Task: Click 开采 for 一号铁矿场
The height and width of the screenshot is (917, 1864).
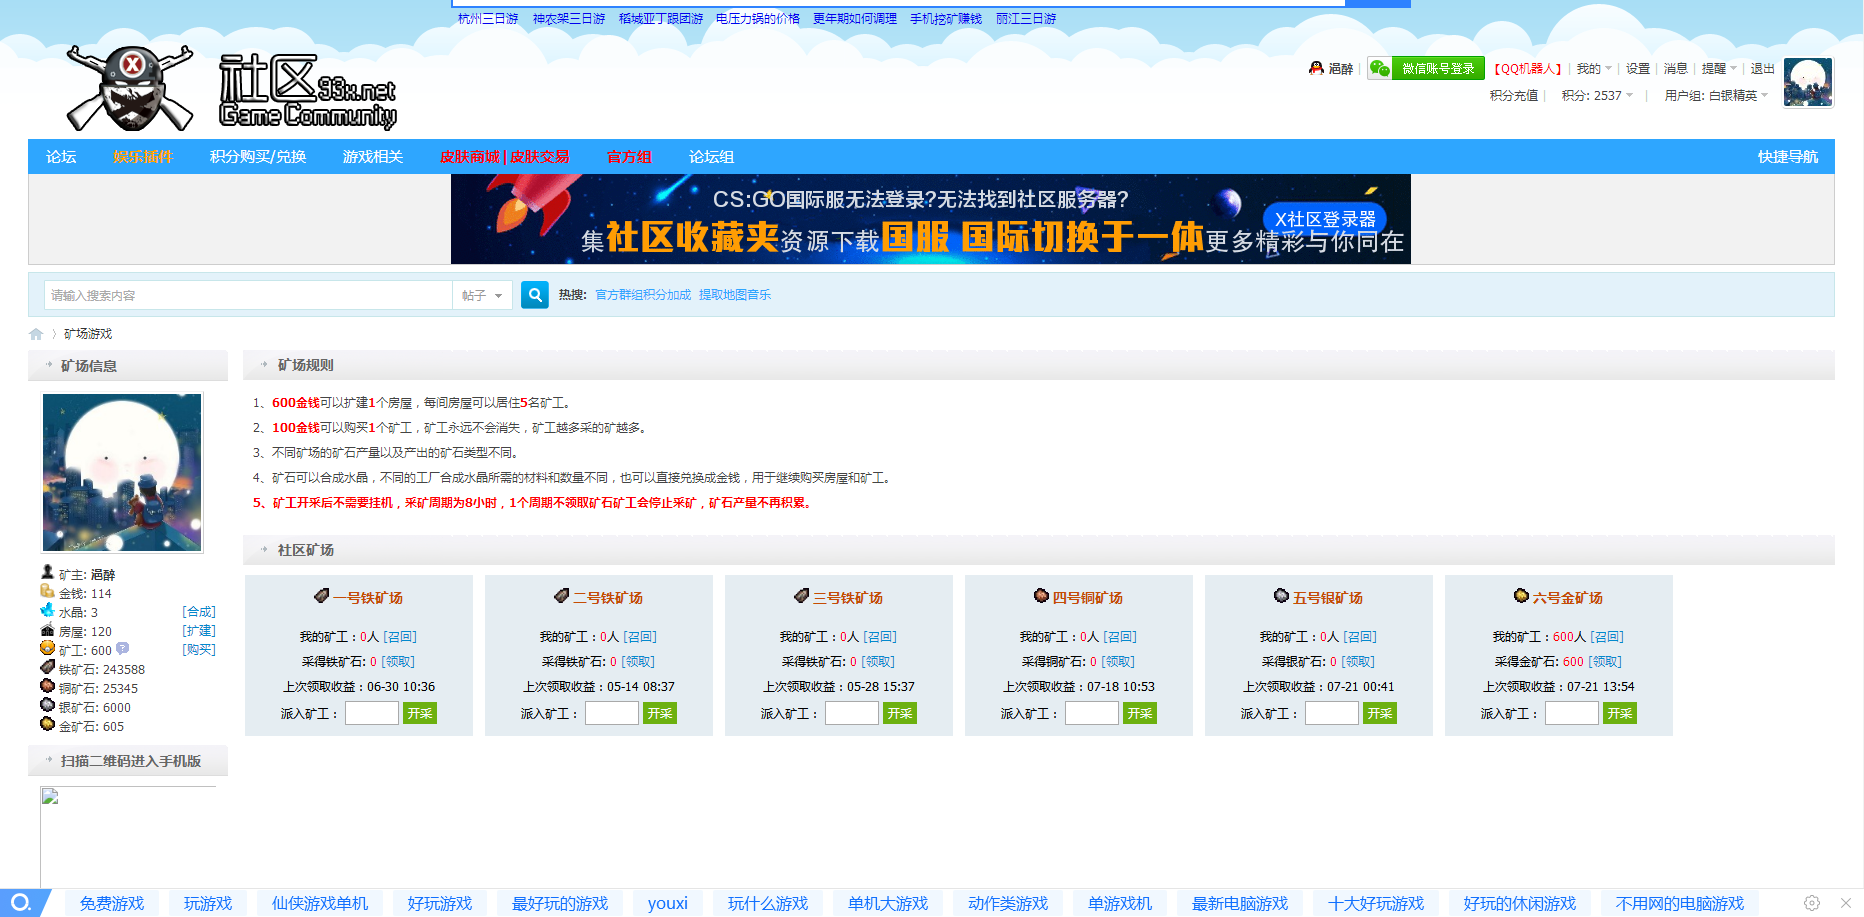Action: 419,712
